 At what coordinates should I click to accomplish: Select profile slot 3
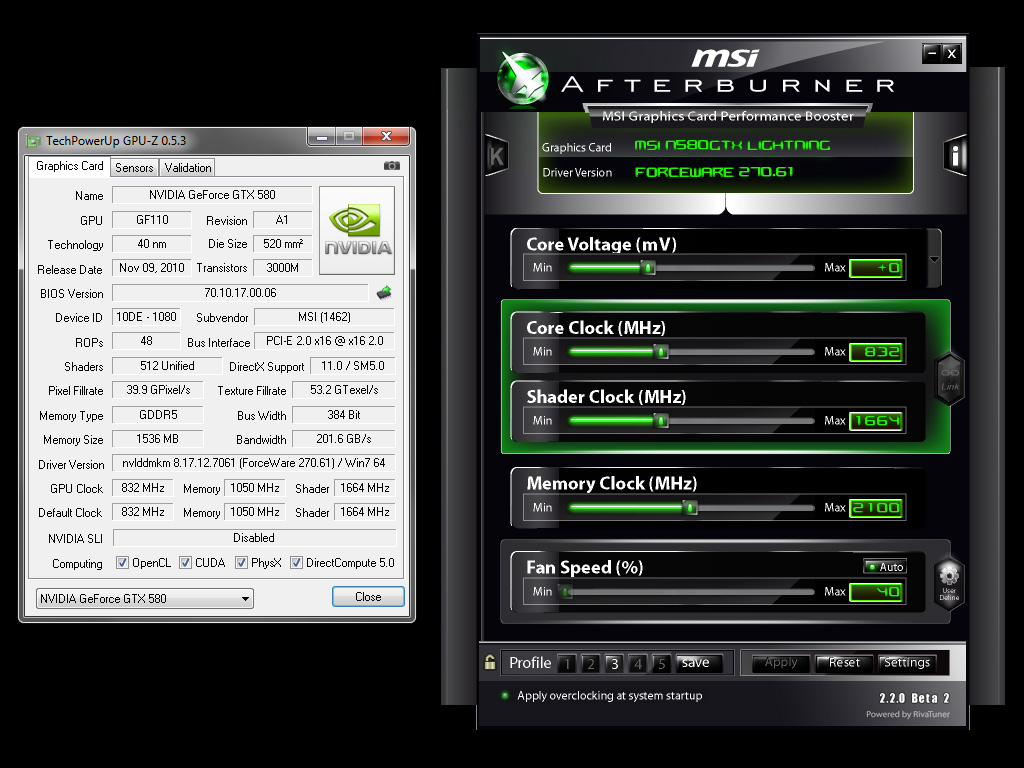coord(614,664)
